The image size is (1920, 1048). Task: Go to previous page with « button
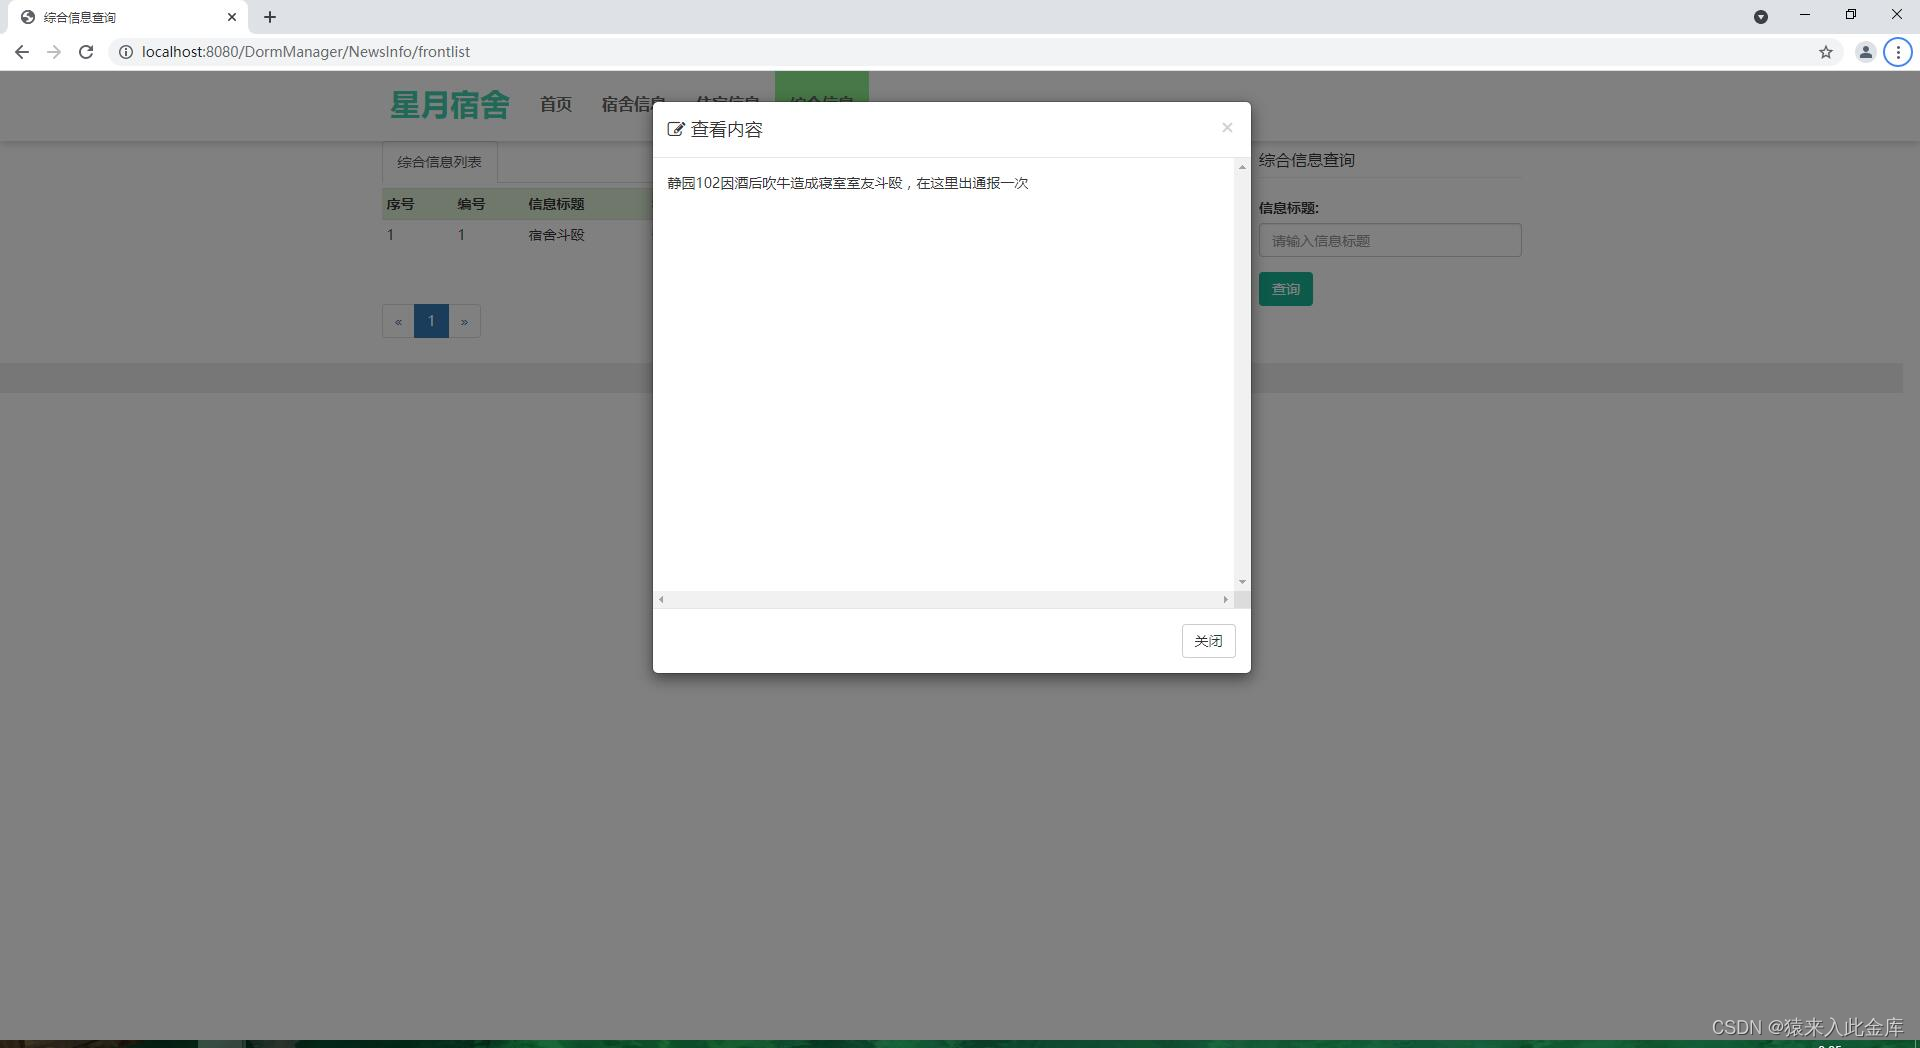(398, 321)
